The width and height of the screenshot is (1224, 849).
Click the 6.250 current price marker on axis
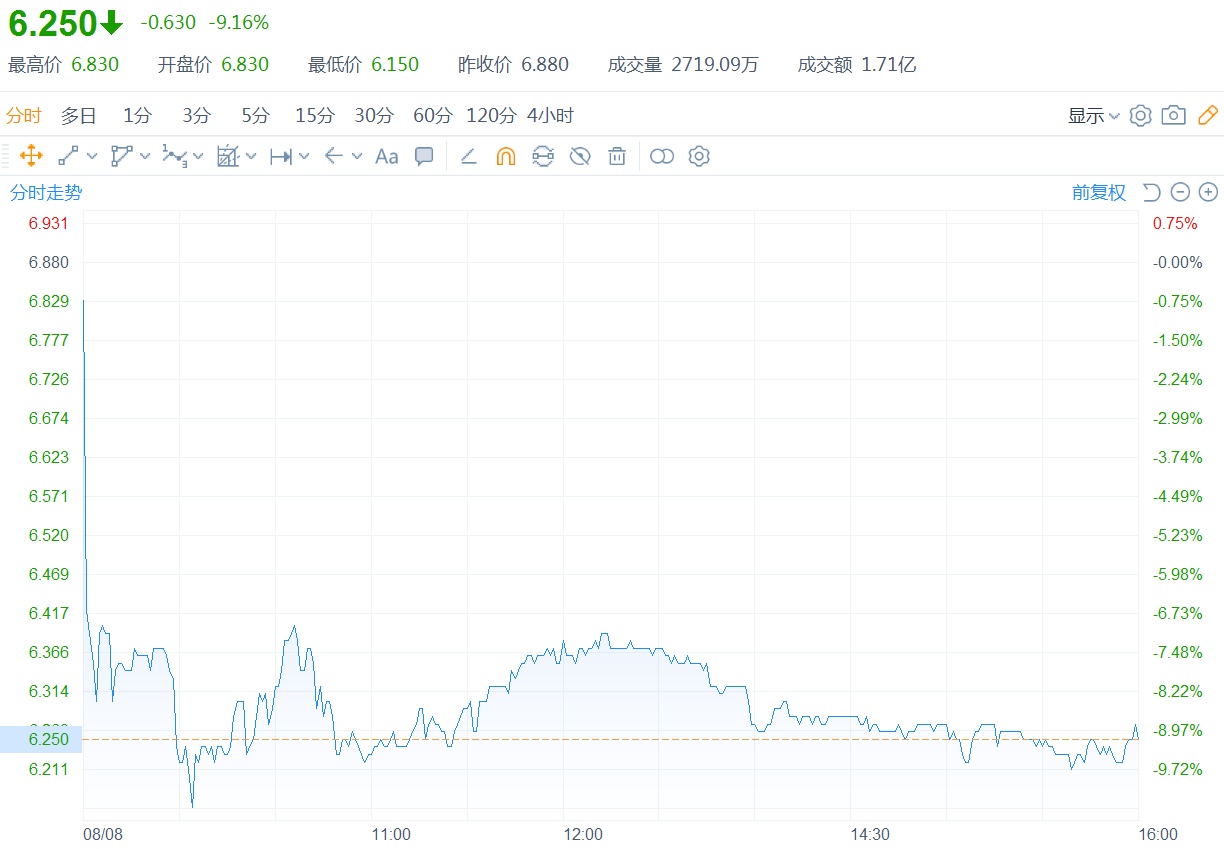pos(48,739)
